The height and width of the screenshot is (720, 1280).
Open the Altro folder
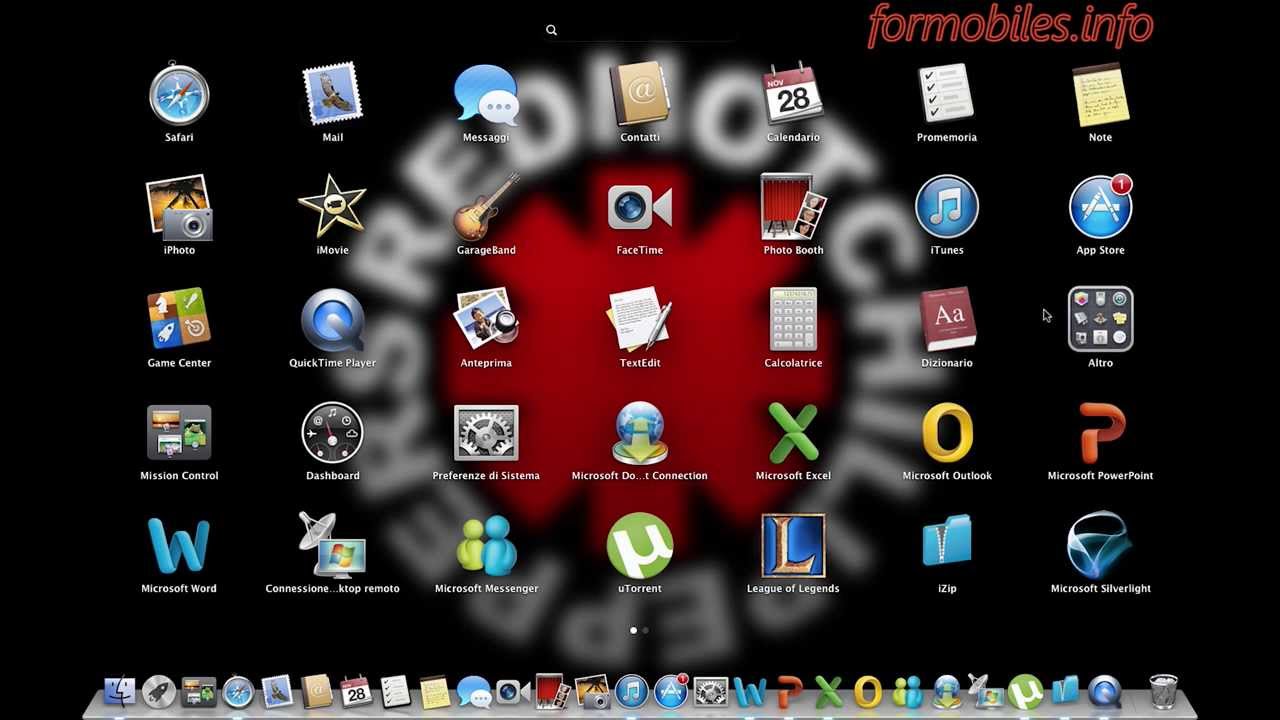pyautogui.click(x=1100, y=320)
